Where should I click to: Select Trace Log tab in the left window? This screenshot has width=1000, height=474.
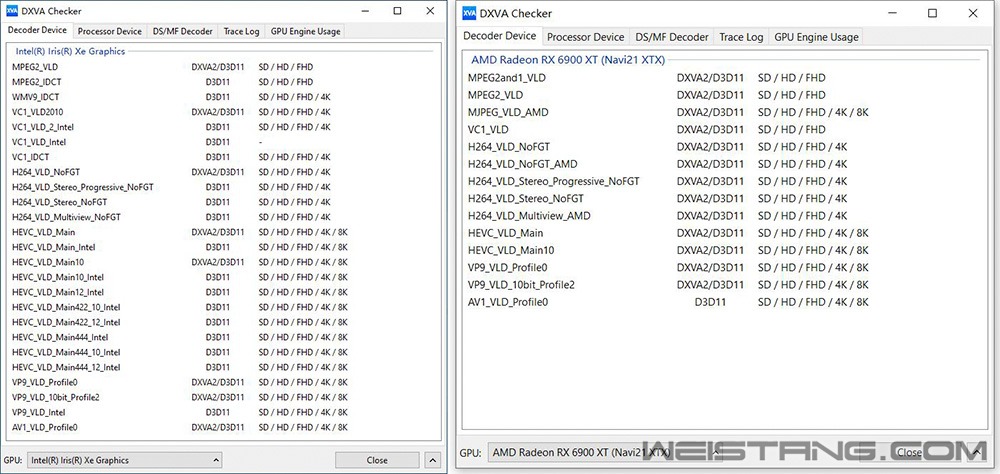click(x=241, y=31)
